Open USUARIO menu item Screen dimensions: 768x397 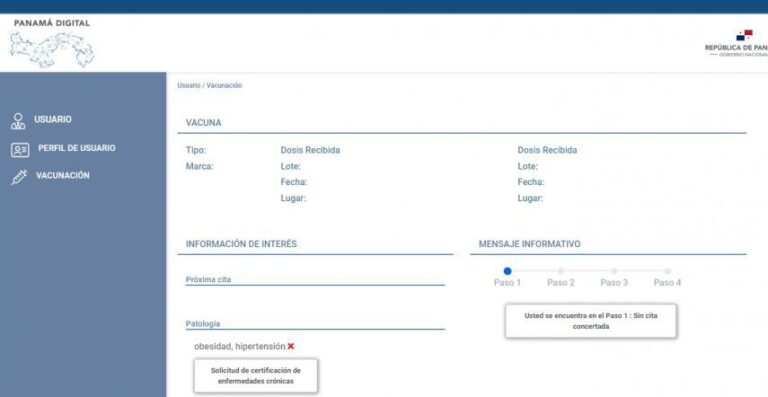[53, 119]
